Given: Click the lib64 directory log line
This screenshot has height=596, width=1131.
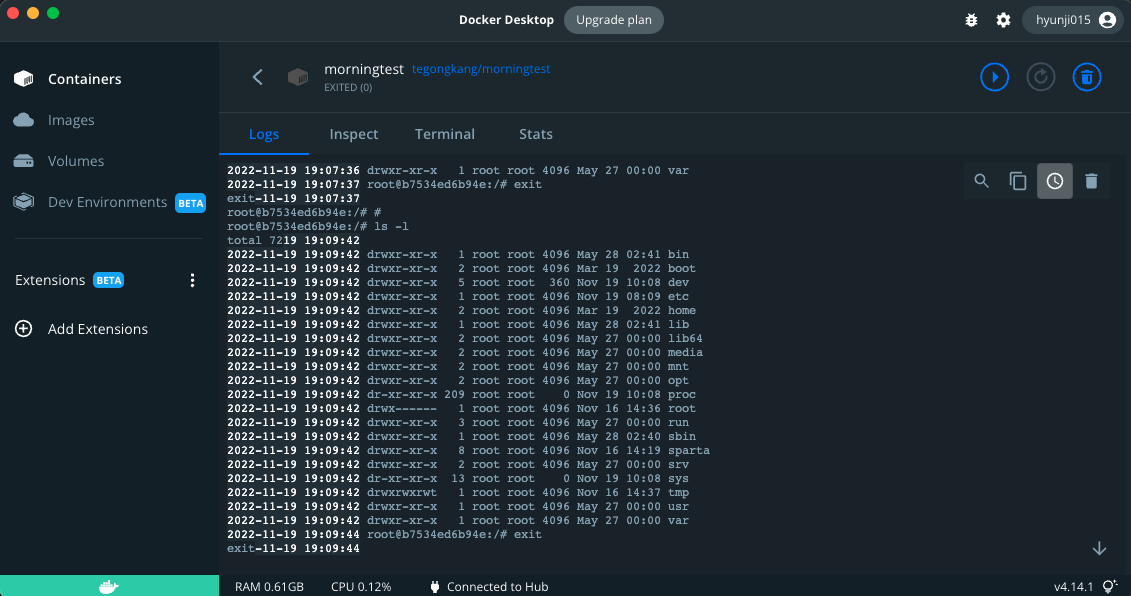Looking at the screenshot, I should pyautogui.click(x=465, y=338).
